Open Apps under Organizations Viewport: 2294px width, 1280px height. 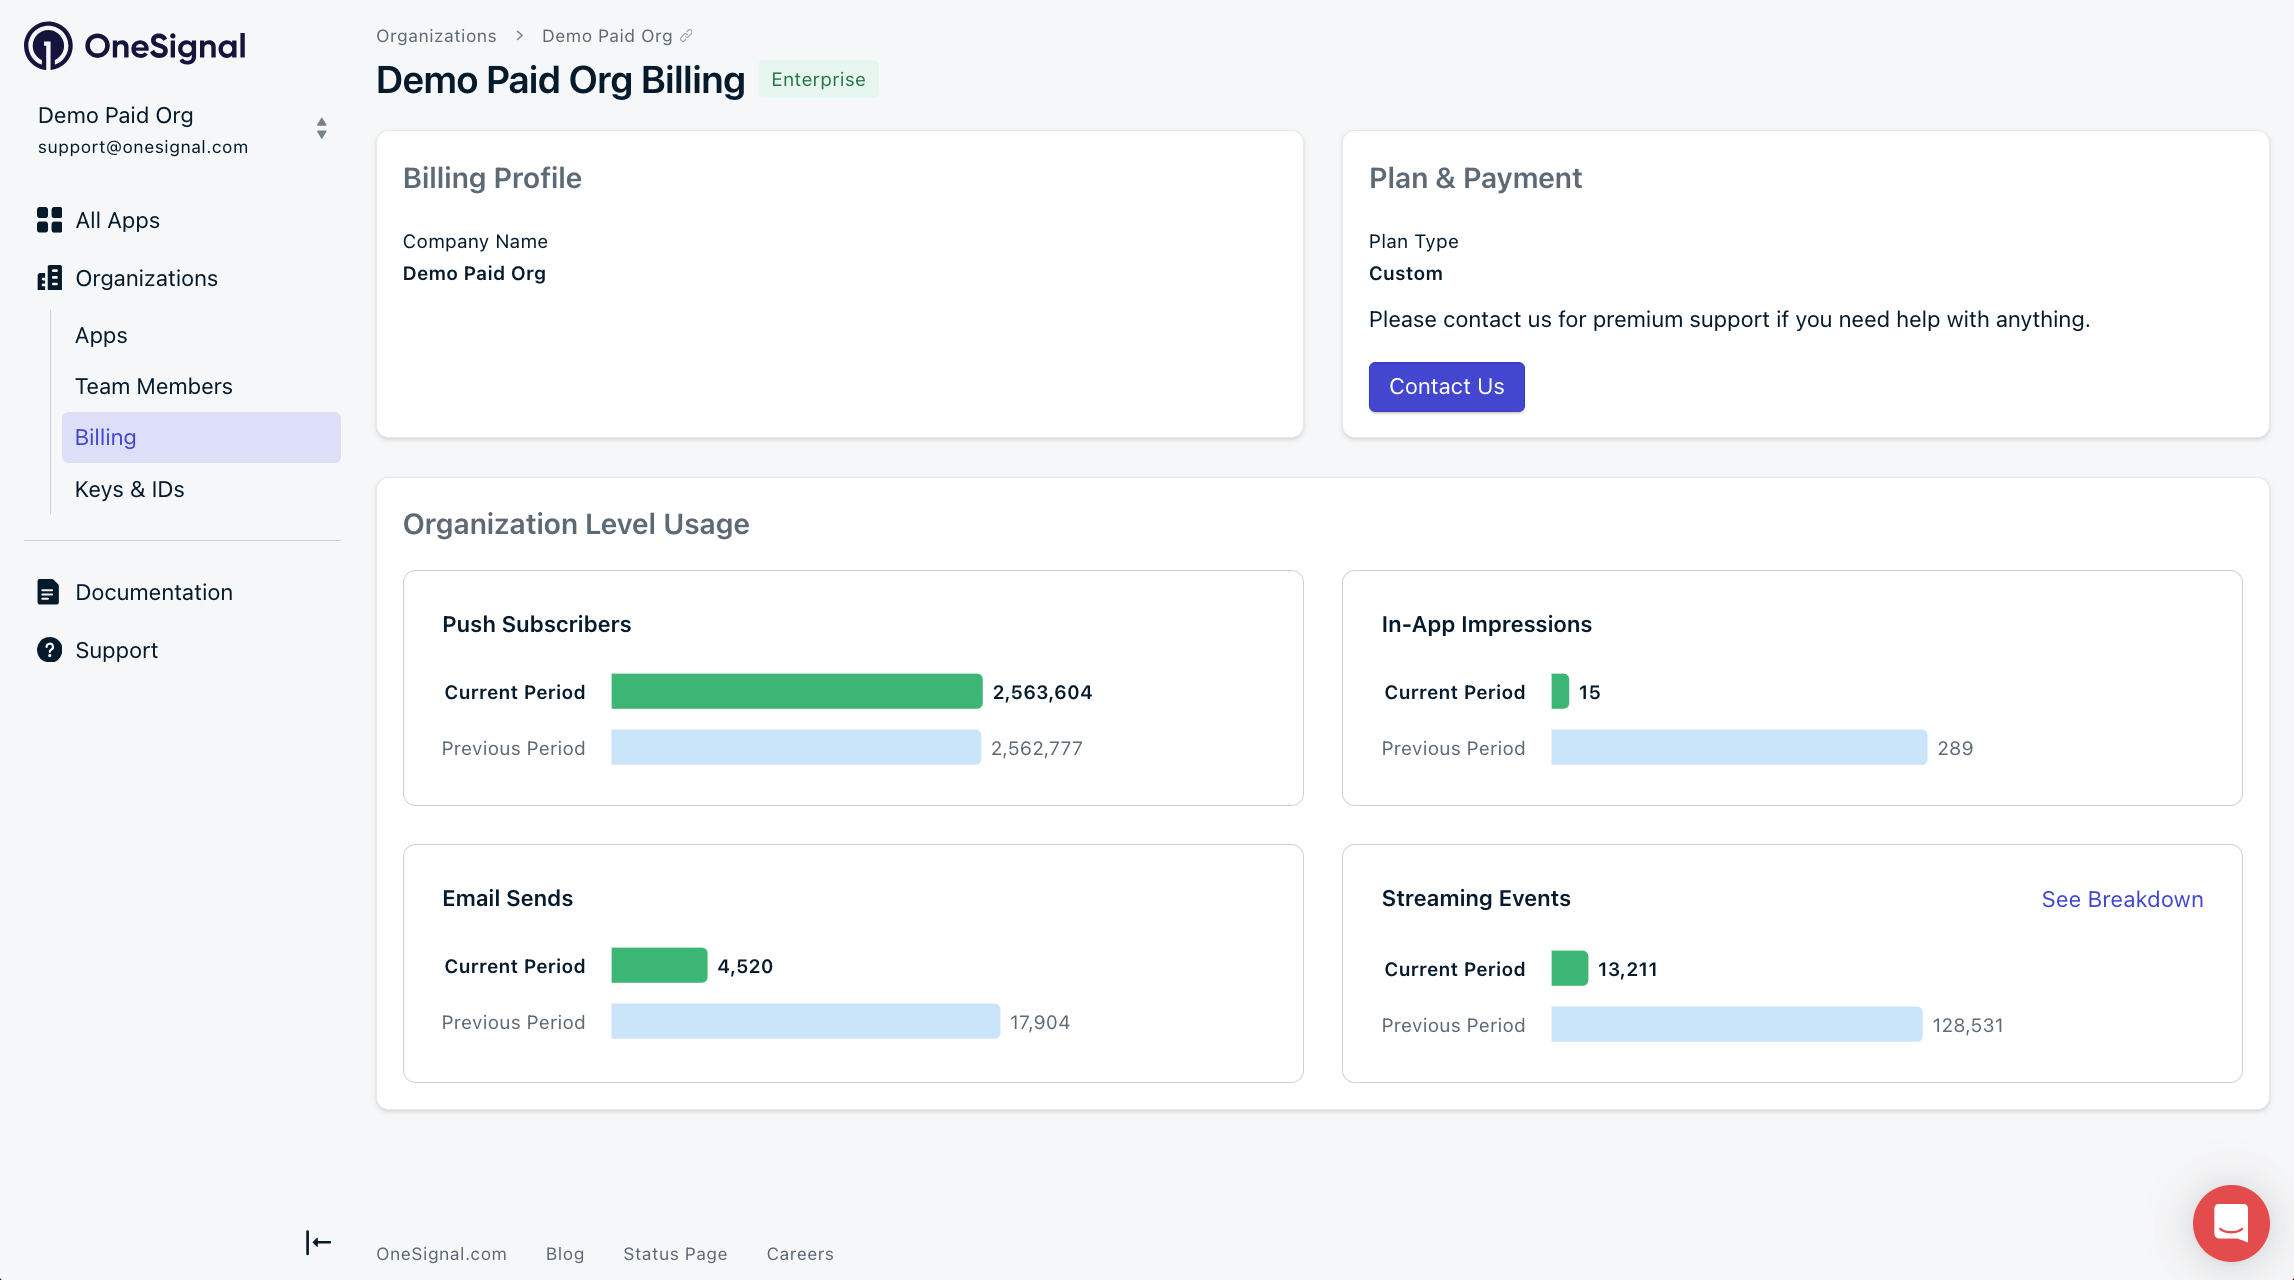[101, 335]
